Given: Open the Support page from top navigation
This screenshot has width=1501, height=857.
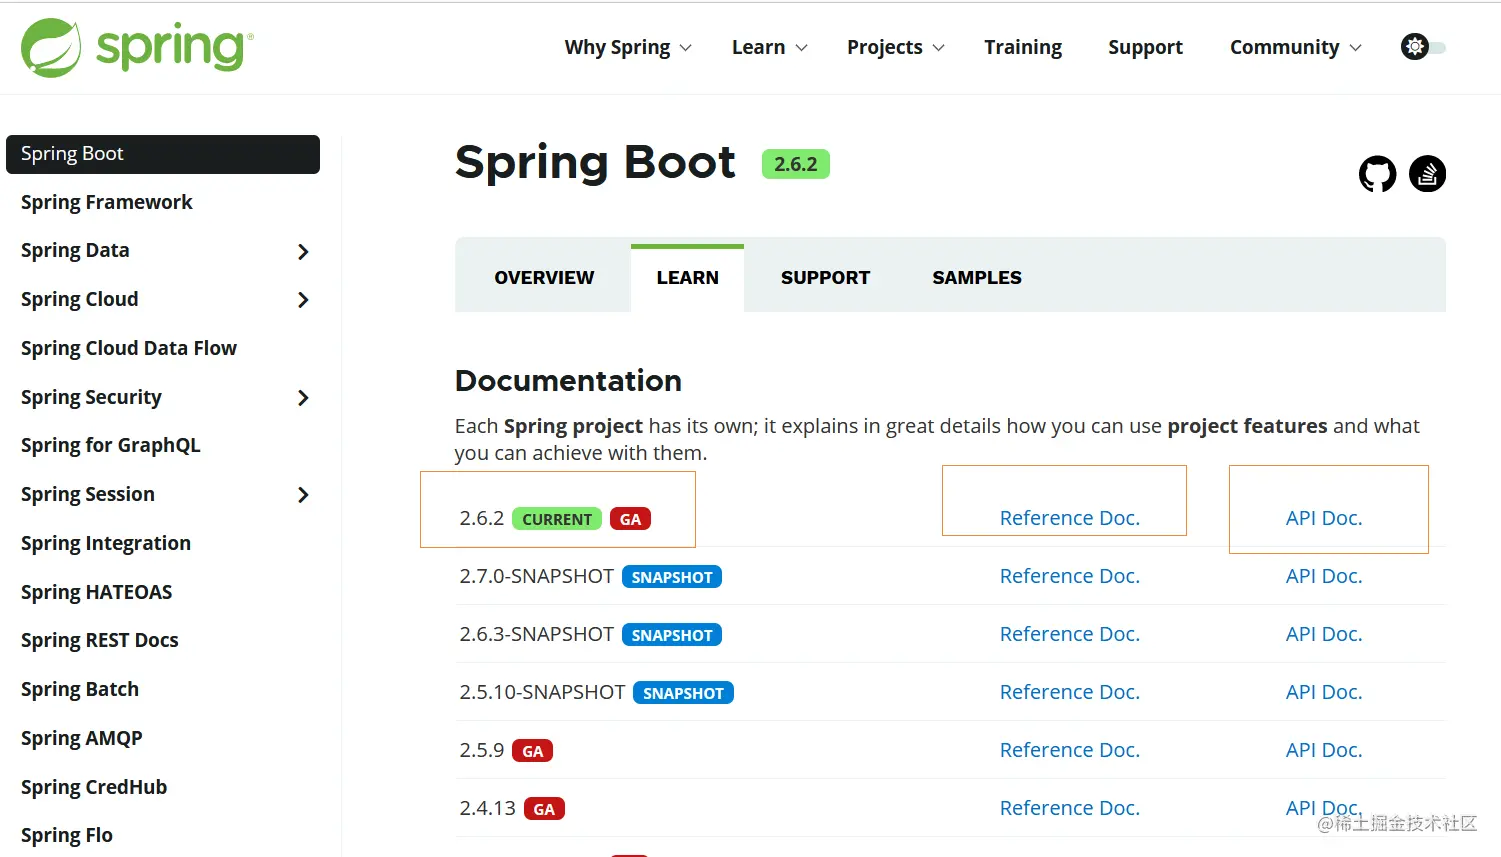Looking at the screenshot, I should pyautogui.click(x=1145, y=47).
